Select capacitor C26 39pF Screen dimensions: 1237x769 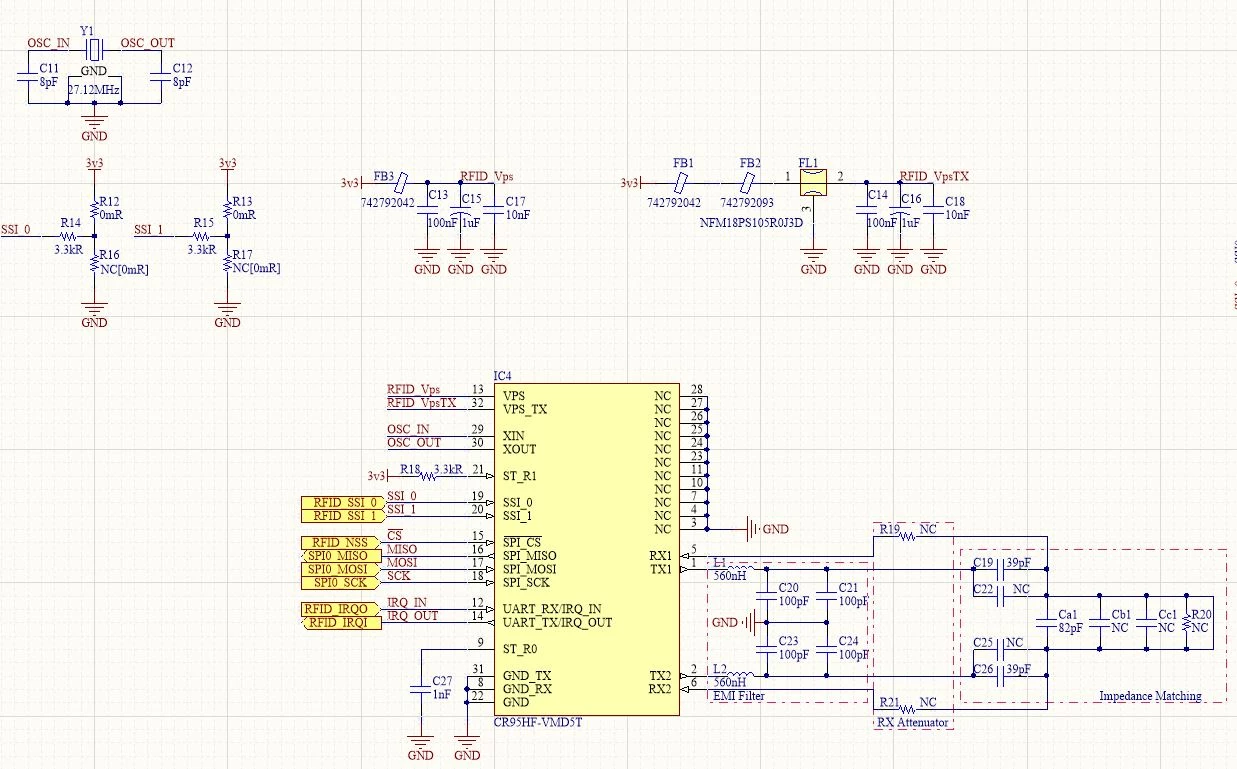point(1000,676)
